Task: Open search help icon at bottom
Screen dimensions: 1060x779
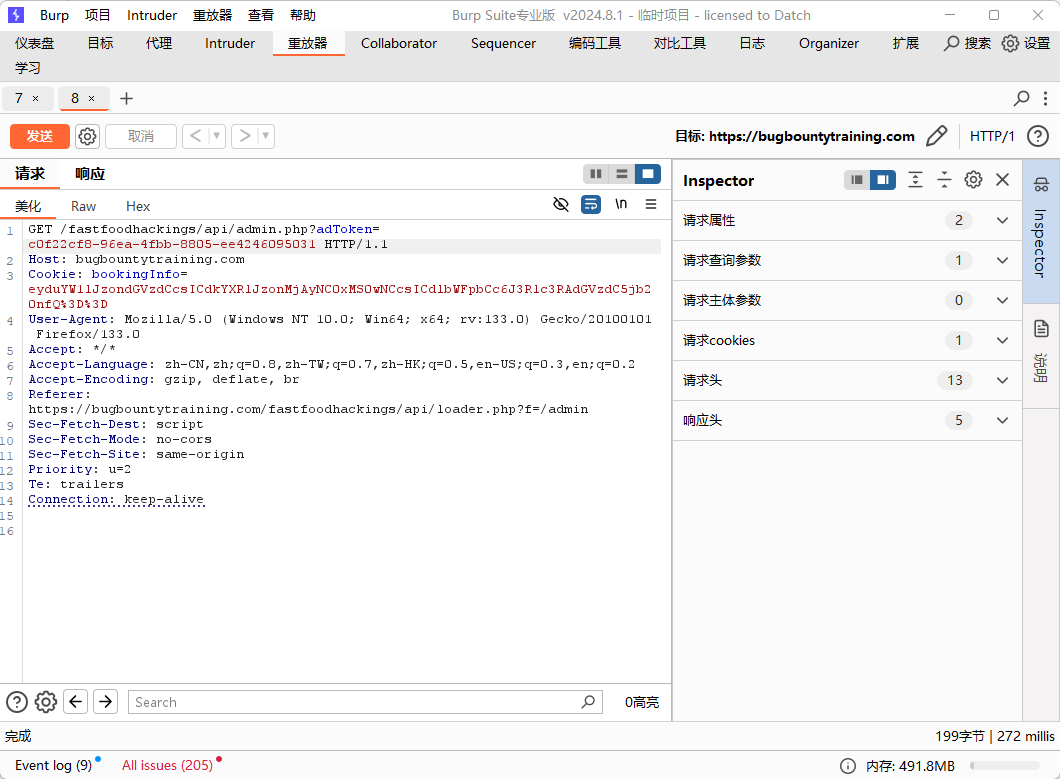Action: click(x=17, y=702)
